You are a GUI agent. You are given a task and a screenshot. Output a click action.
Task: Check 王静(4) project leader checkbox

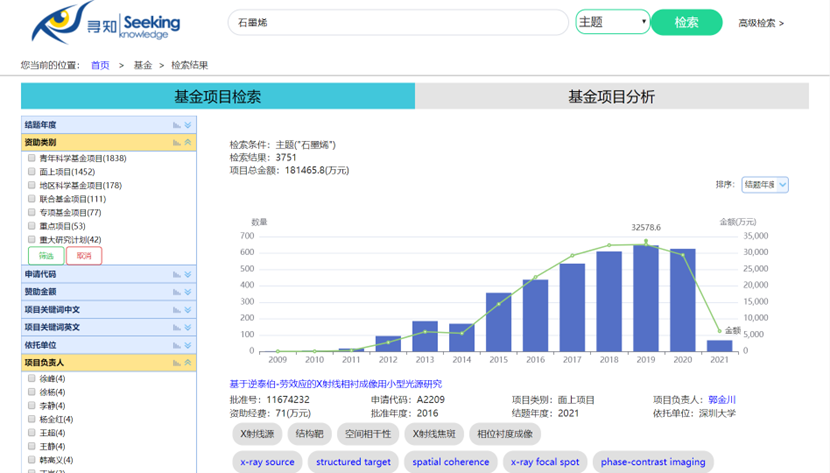coord(32,446)
